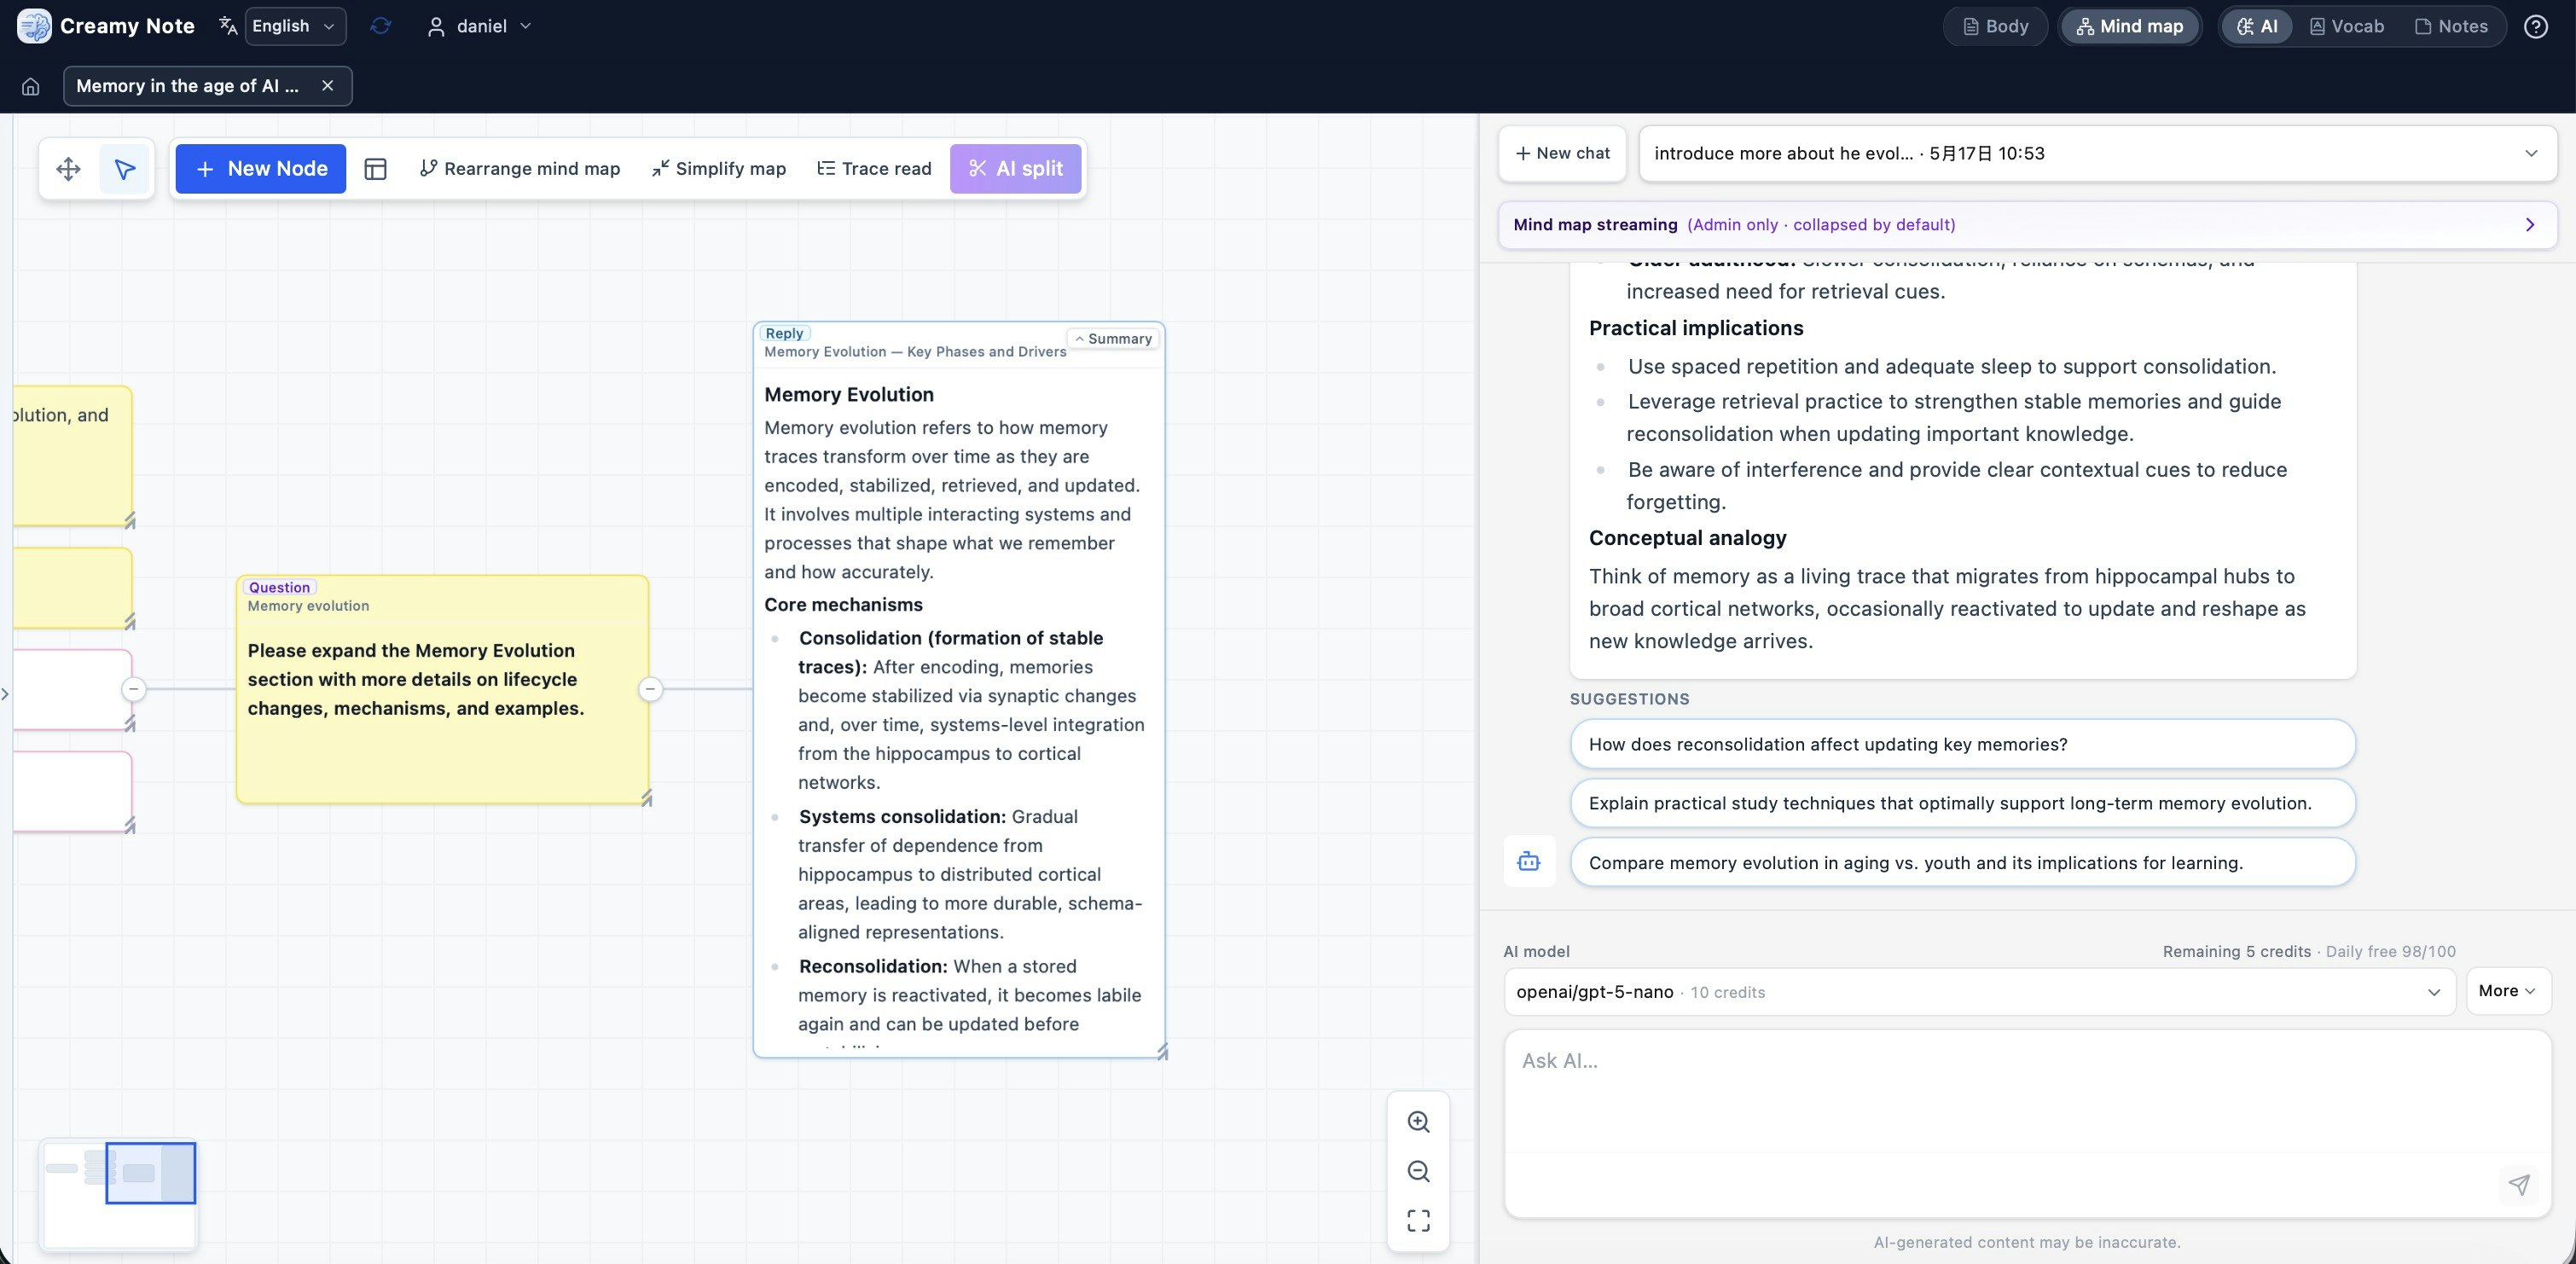Select the pan move canvas tool
Viewport: 2576px width, 1264px height.
(68, 169)
